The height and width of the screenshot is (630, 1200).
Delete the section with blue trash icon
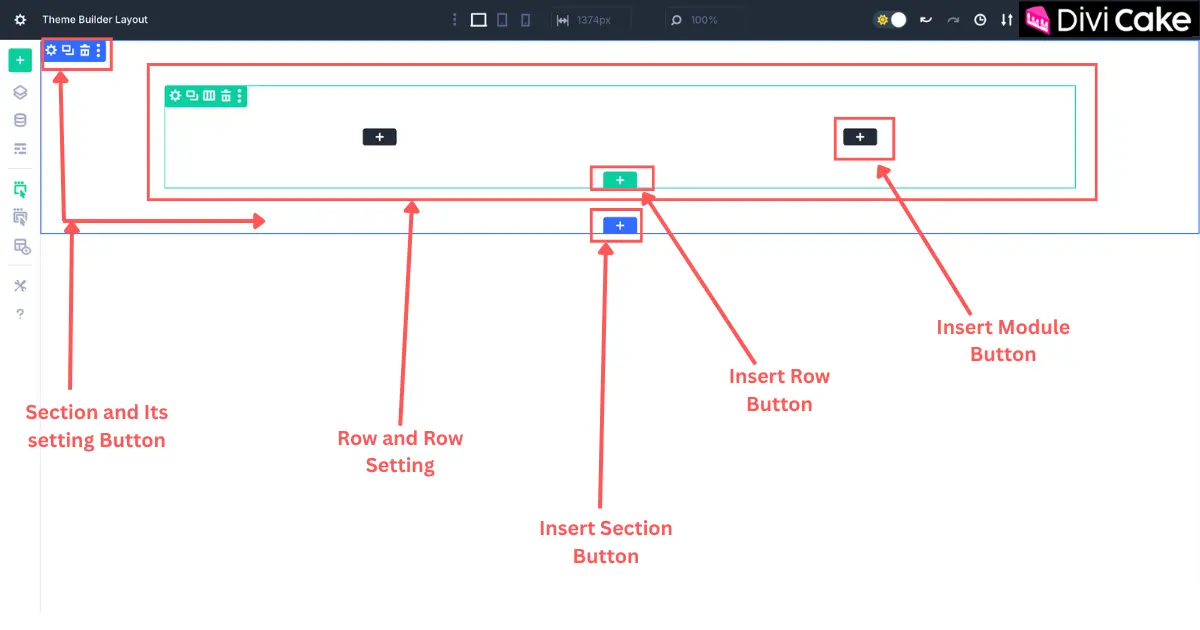[85, 50]
